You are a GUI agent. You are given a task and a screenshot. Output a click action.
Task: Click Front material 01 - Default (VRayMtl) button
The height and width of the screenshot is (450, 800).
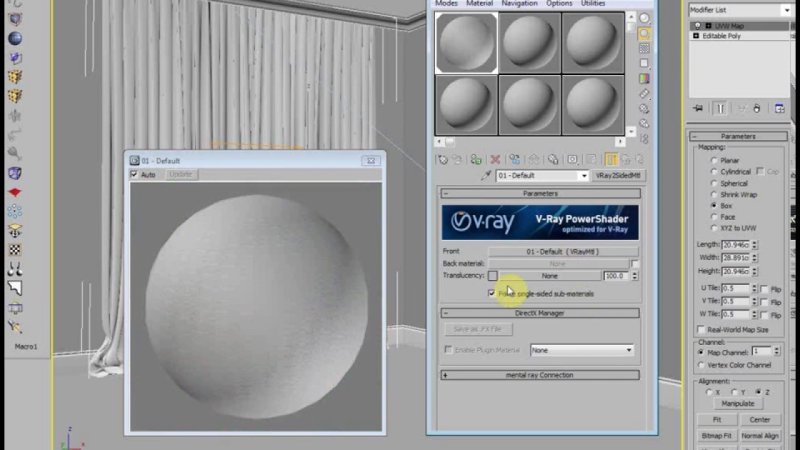pyautogui.click(x=563, y=252)
